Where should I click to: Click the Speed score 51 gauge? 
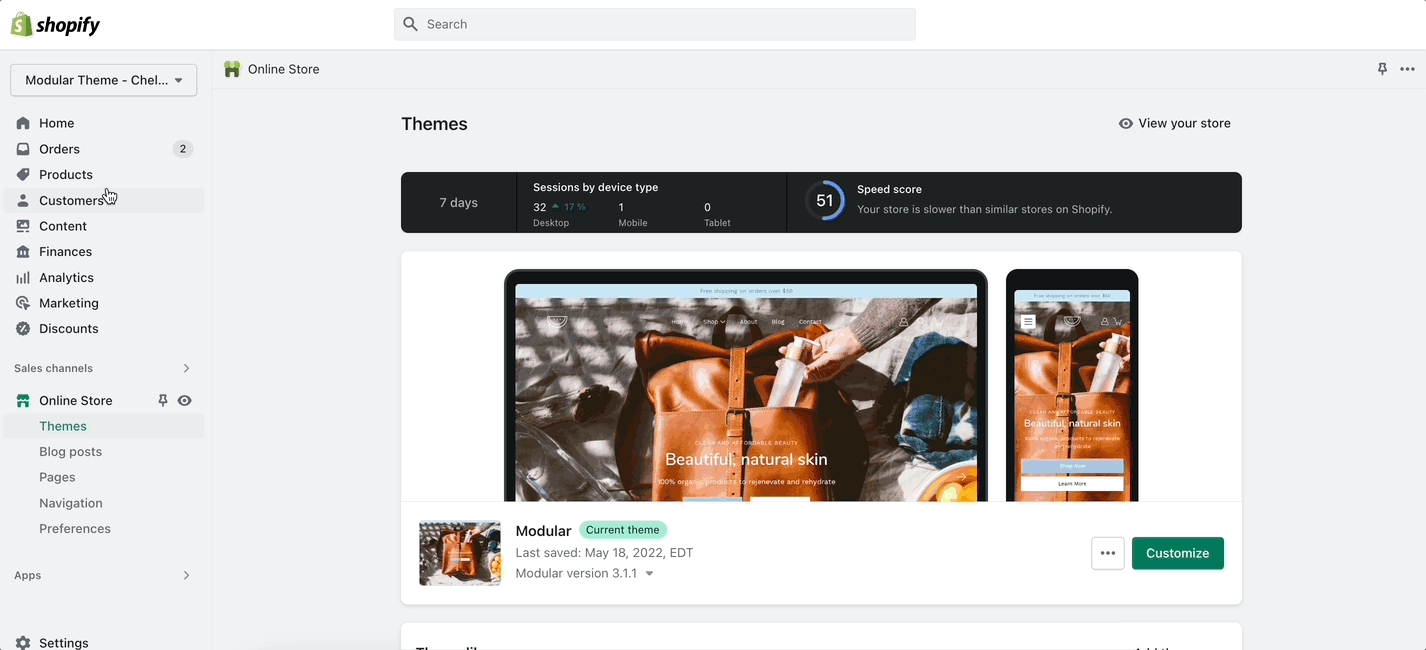[824, 201]
